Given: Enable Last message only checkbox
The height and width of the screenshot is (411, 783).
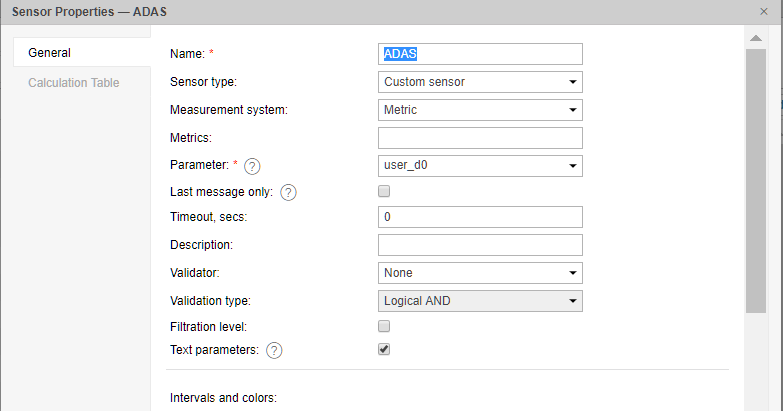Looking at the screenshot, I should coord(384,191).
